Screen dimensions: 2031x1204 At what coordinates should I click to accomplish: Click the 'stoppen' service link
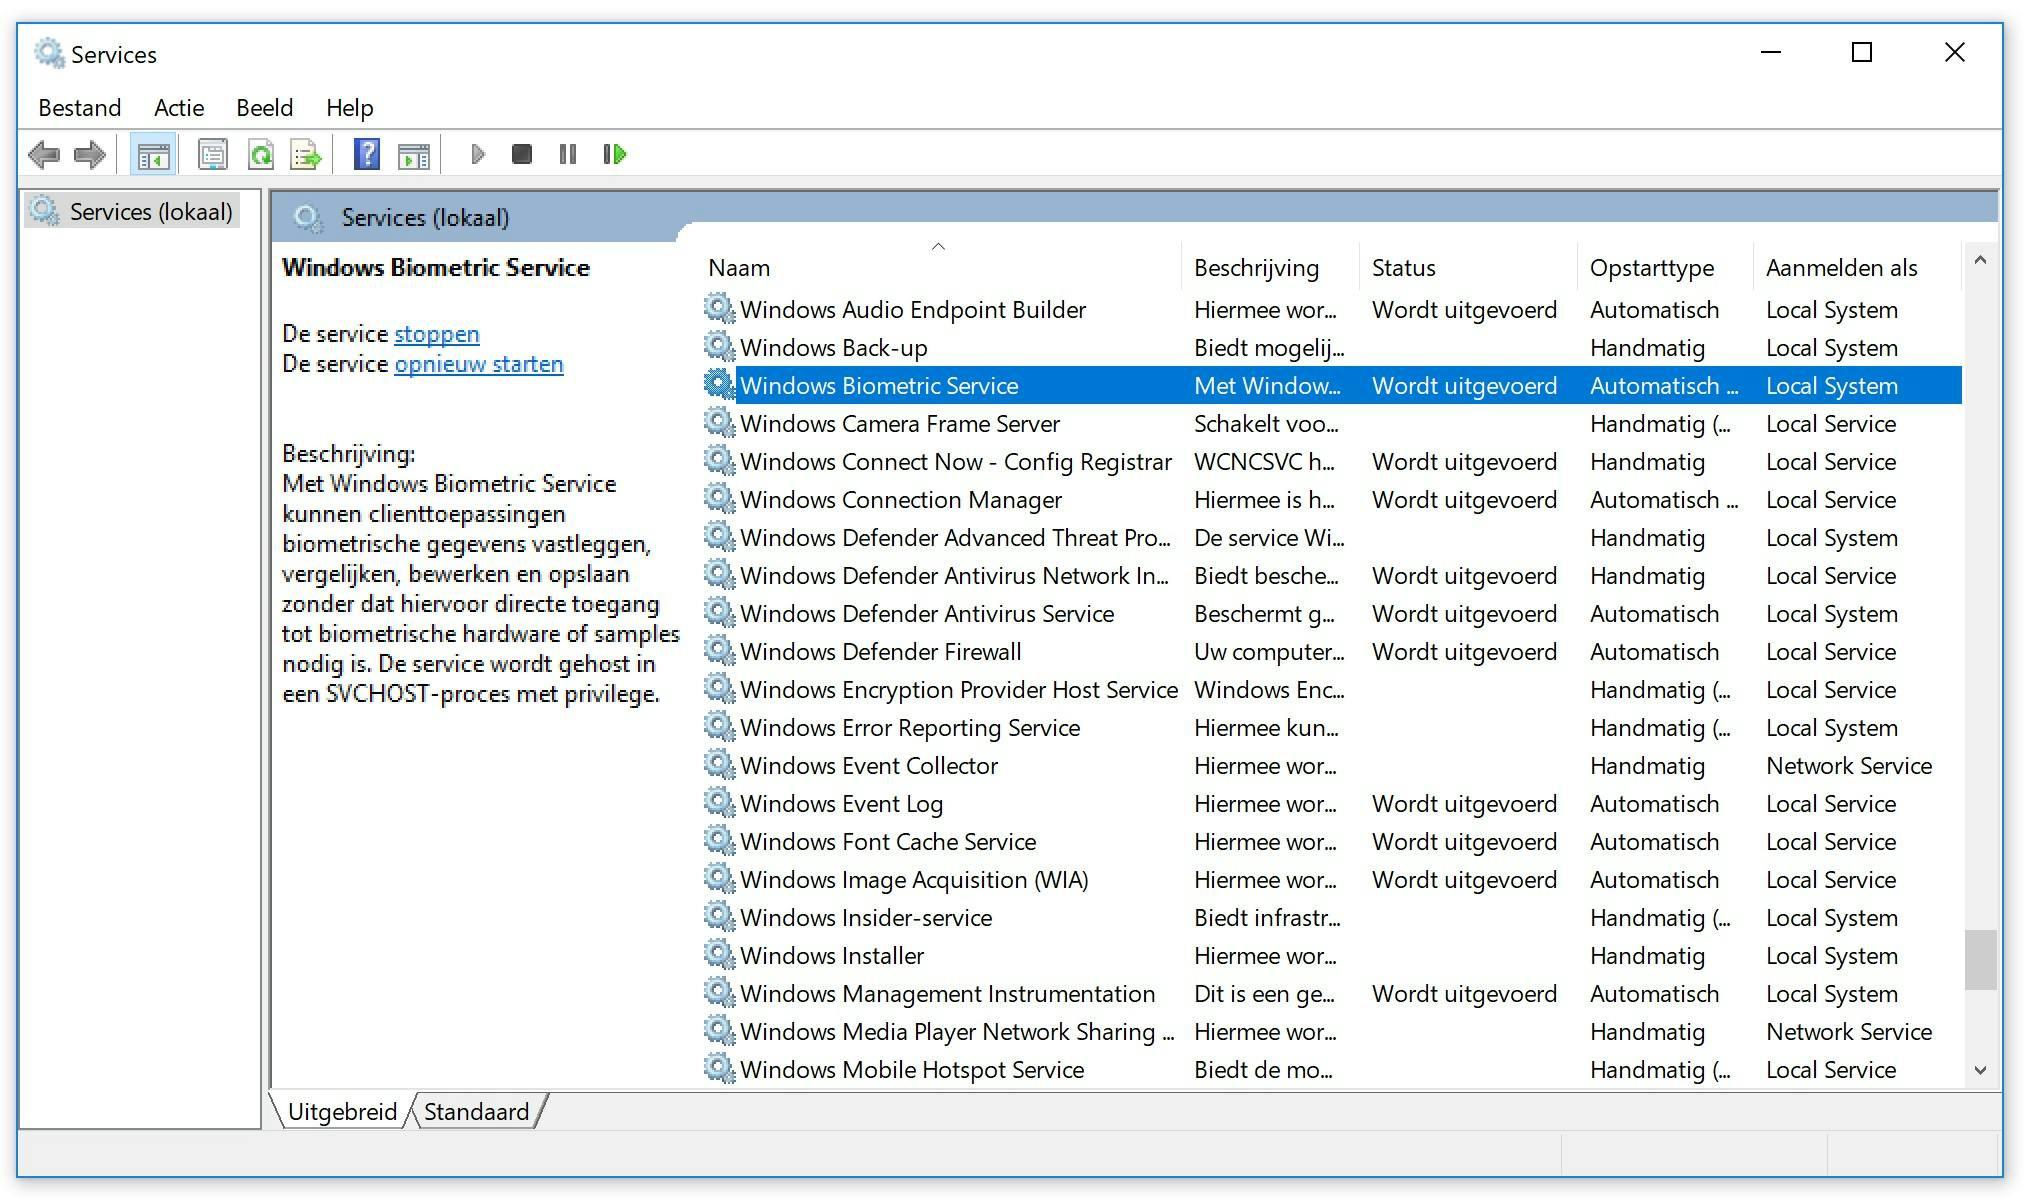pos(436,334)
